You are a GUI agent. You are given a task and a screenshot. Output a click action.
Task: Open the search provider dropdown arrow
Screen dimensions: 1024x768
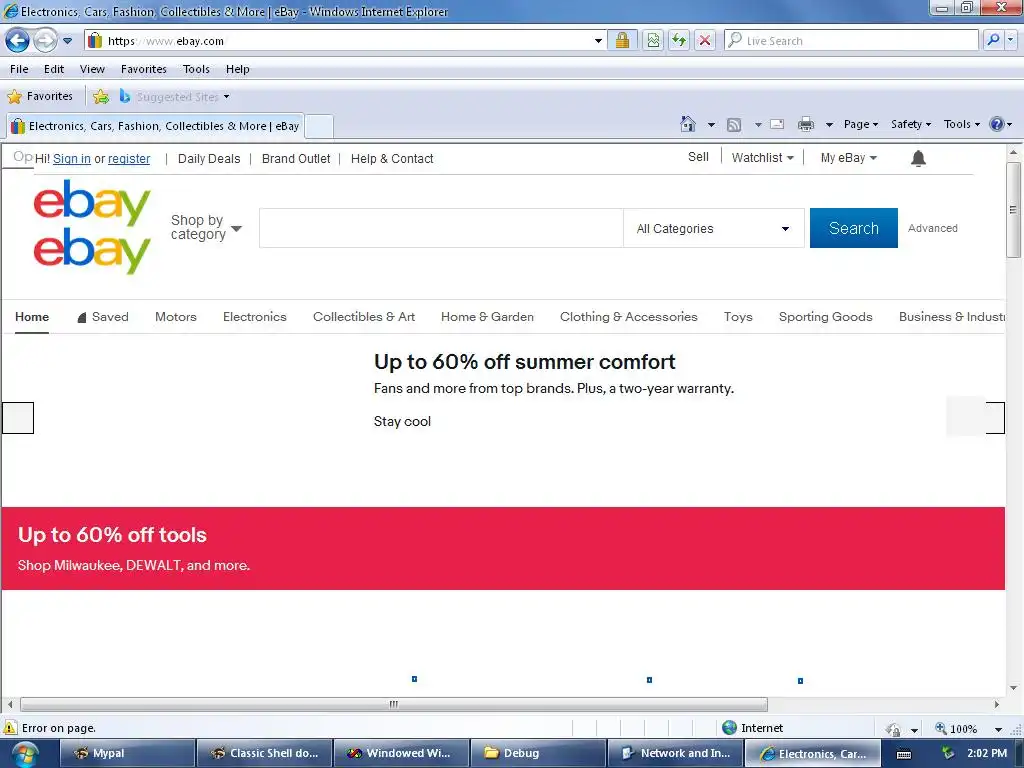(1011, 40)
